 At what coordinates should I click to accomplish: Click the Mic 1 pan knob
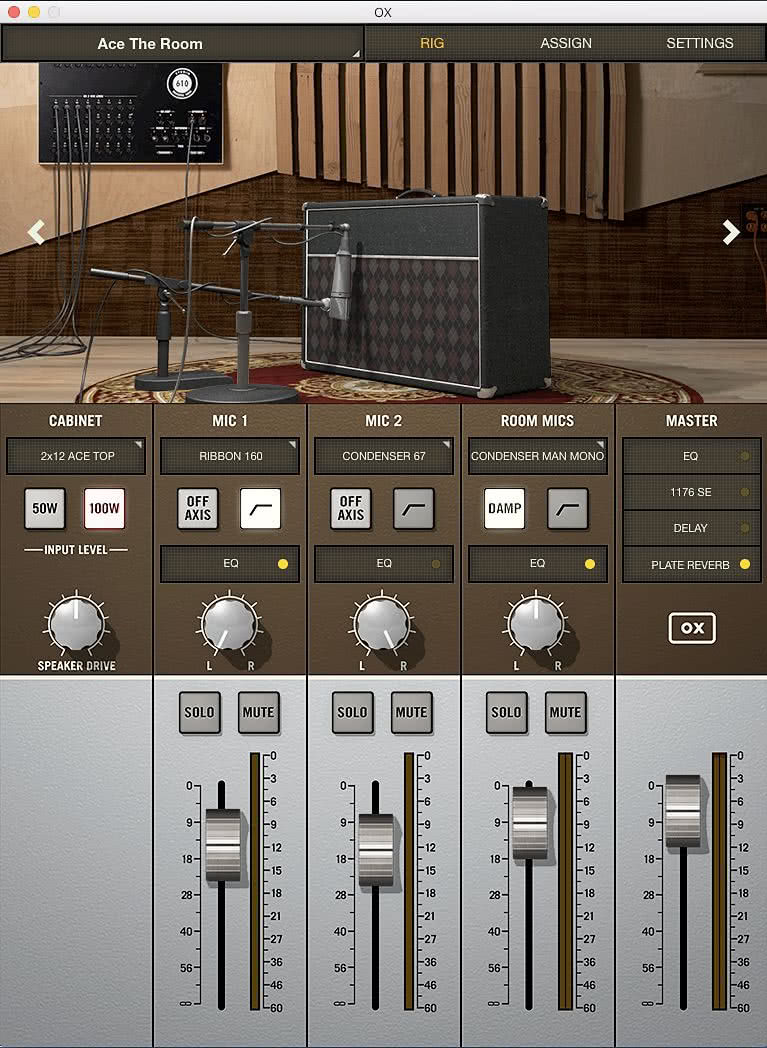(229, 624)
